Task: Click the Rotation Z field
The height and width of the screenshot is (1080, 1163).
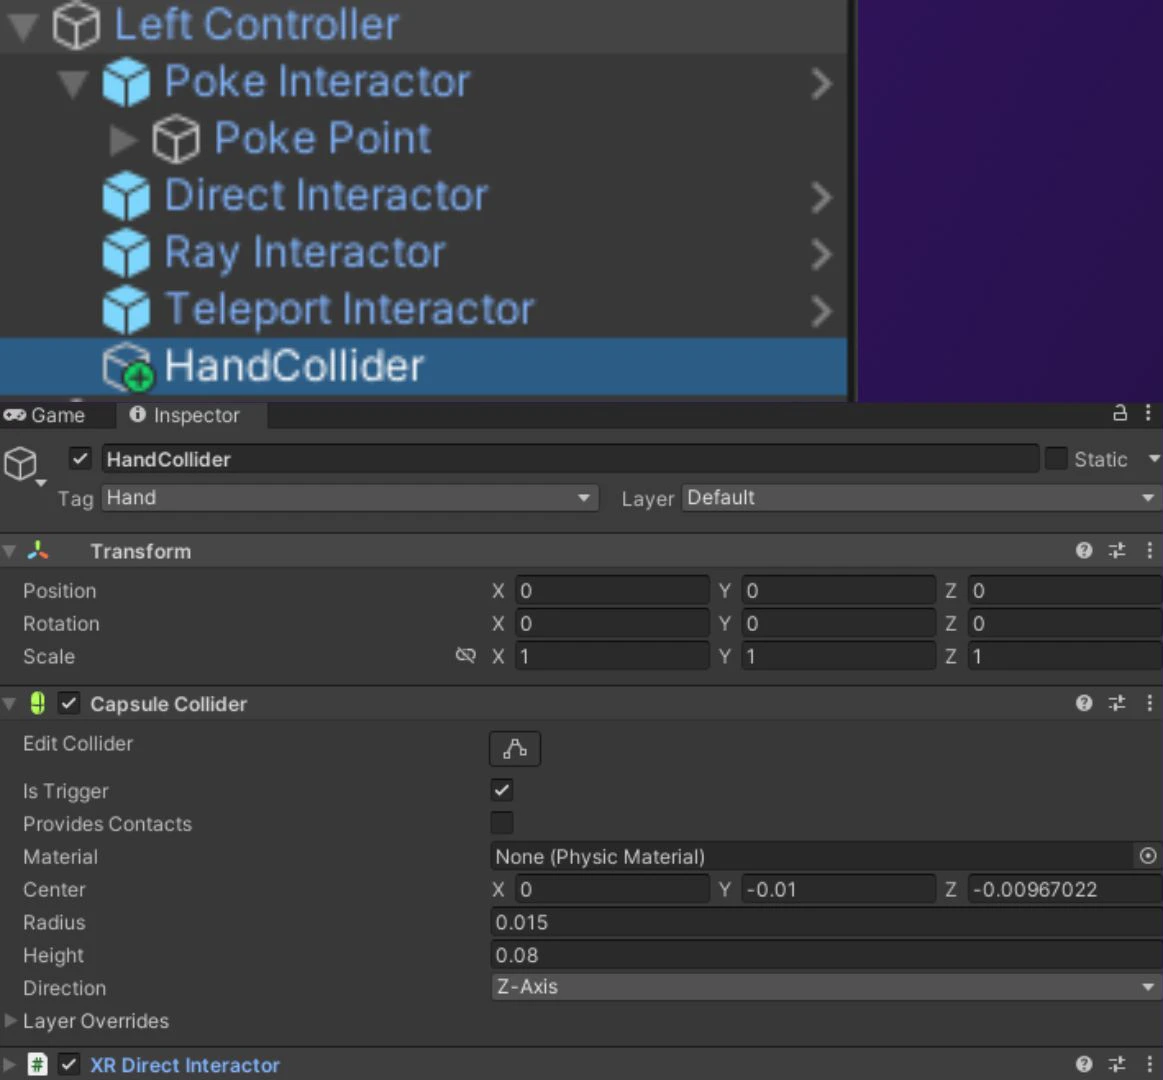Action: coord(1065,624)
